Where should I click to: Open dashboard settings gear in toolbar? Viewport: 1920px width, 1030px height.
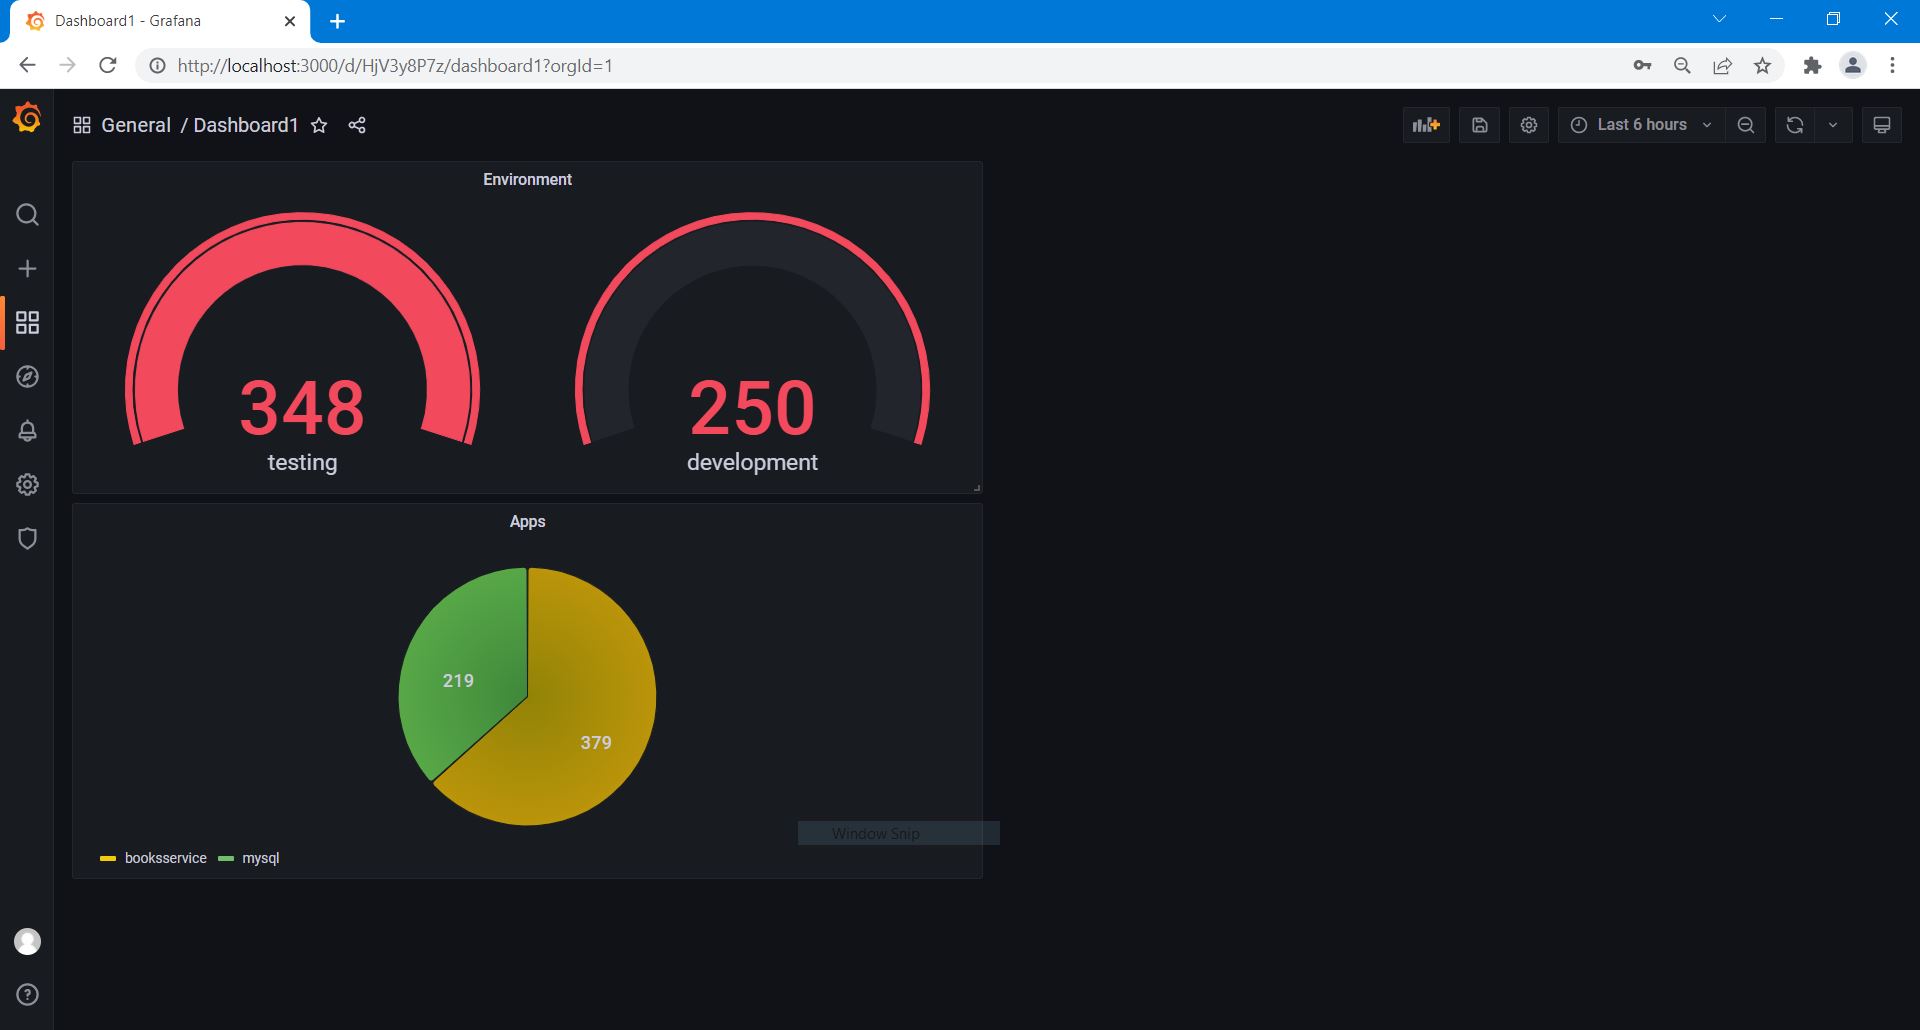tap(1528, 125)
